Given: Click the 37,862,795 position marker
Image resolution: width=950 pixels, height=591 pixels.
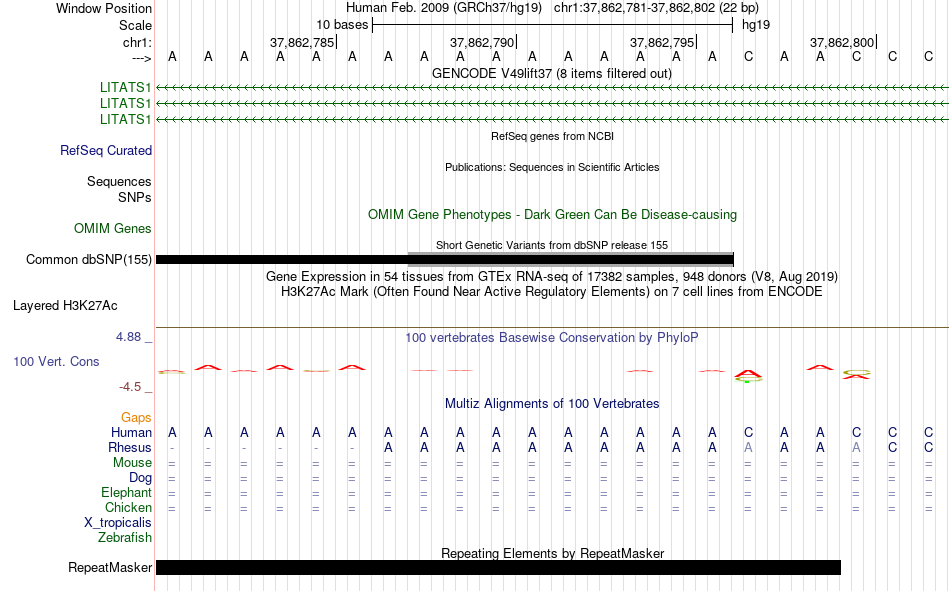Looking at the screenshot, I should click(662, 42).
